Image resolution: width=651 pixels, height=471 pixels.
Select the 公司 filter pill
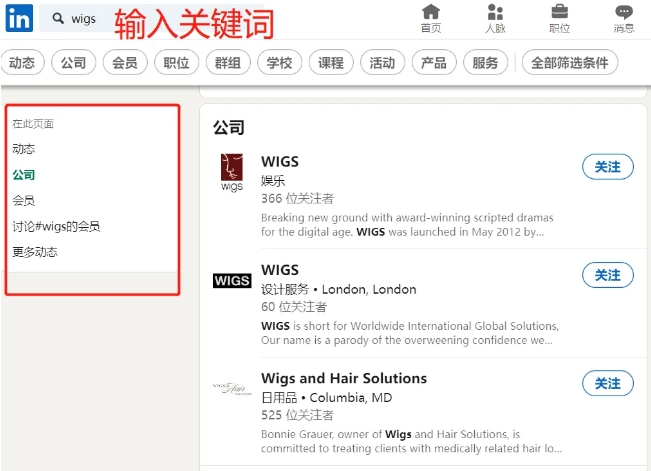coord(73,63)
